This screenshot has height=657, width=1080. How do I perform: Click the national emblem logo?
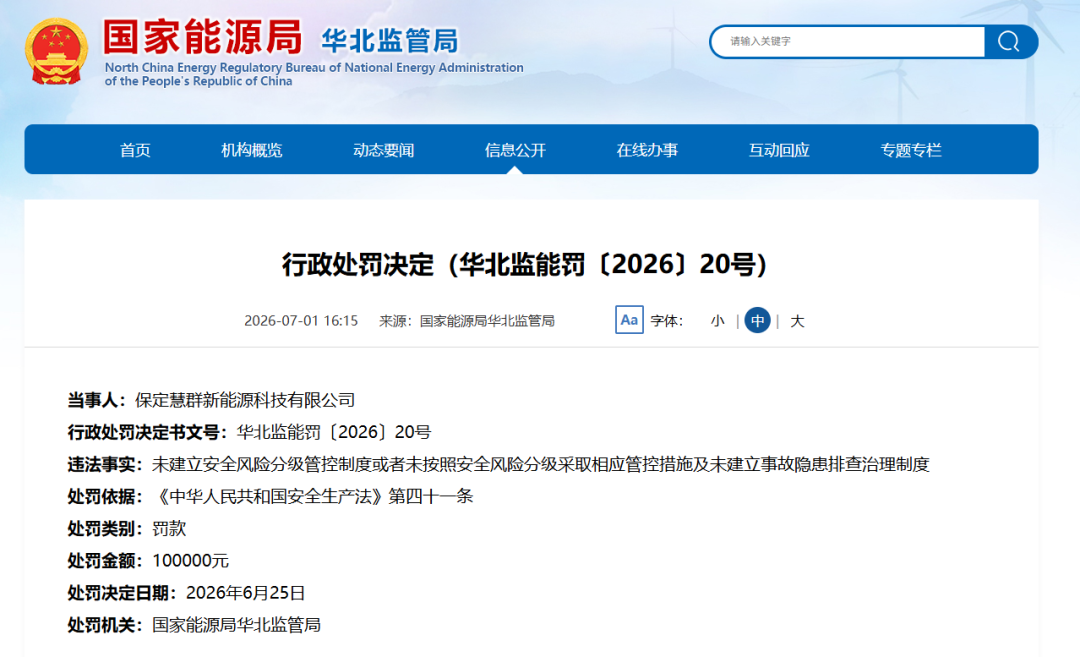(x=56, y=52)
